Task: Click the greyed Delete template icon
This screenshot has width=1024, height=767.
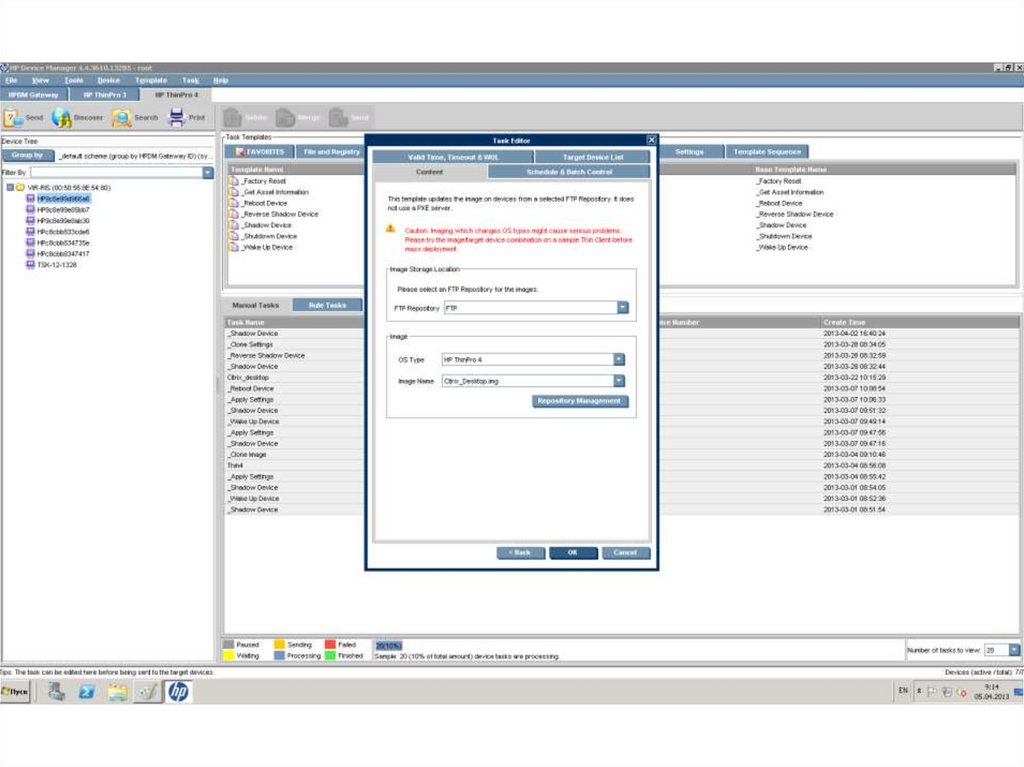Action: pyautogui.click(x=232, y=118)
